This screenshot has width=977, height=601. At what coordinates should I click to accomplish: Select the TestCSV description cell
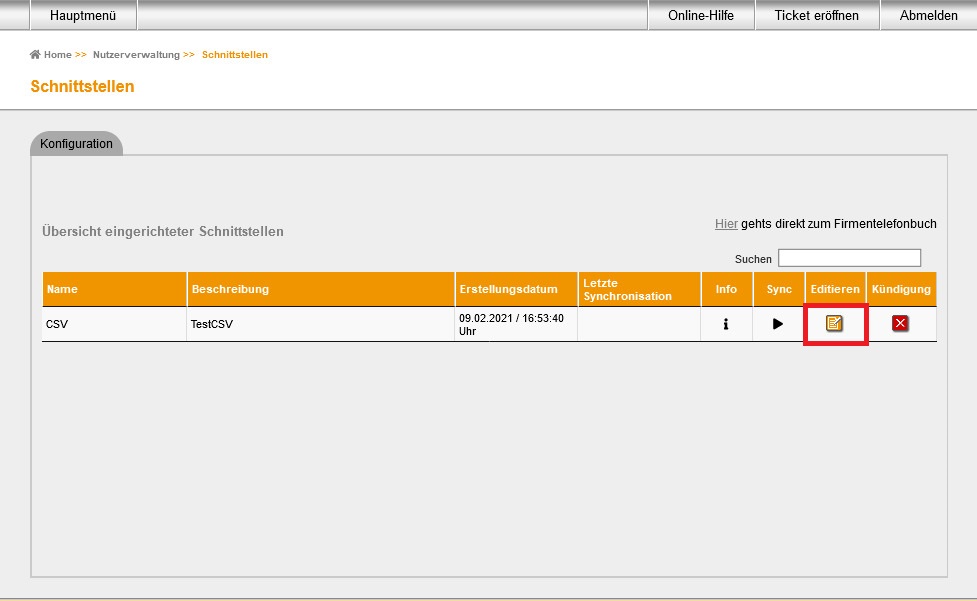321,324
